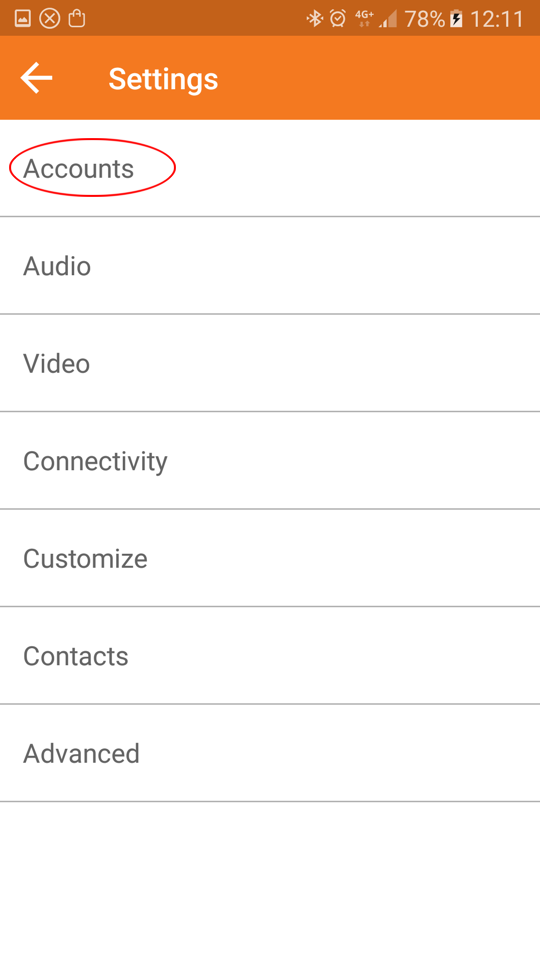
Task: Tap the back arrow icon
Action: (x=36, y=78)
